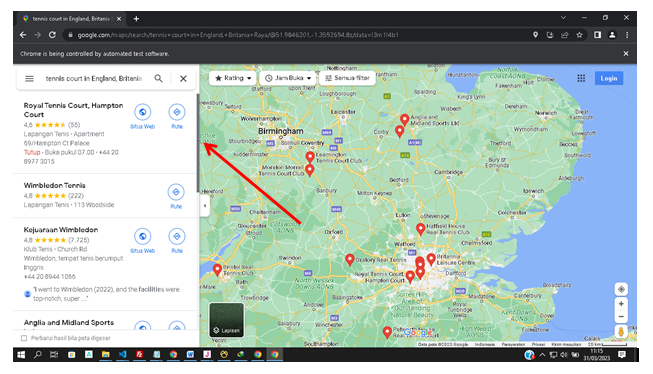Dismiss the automated test software infobar
The height and width of the screenshot is (374, 653).
point(626,54)
